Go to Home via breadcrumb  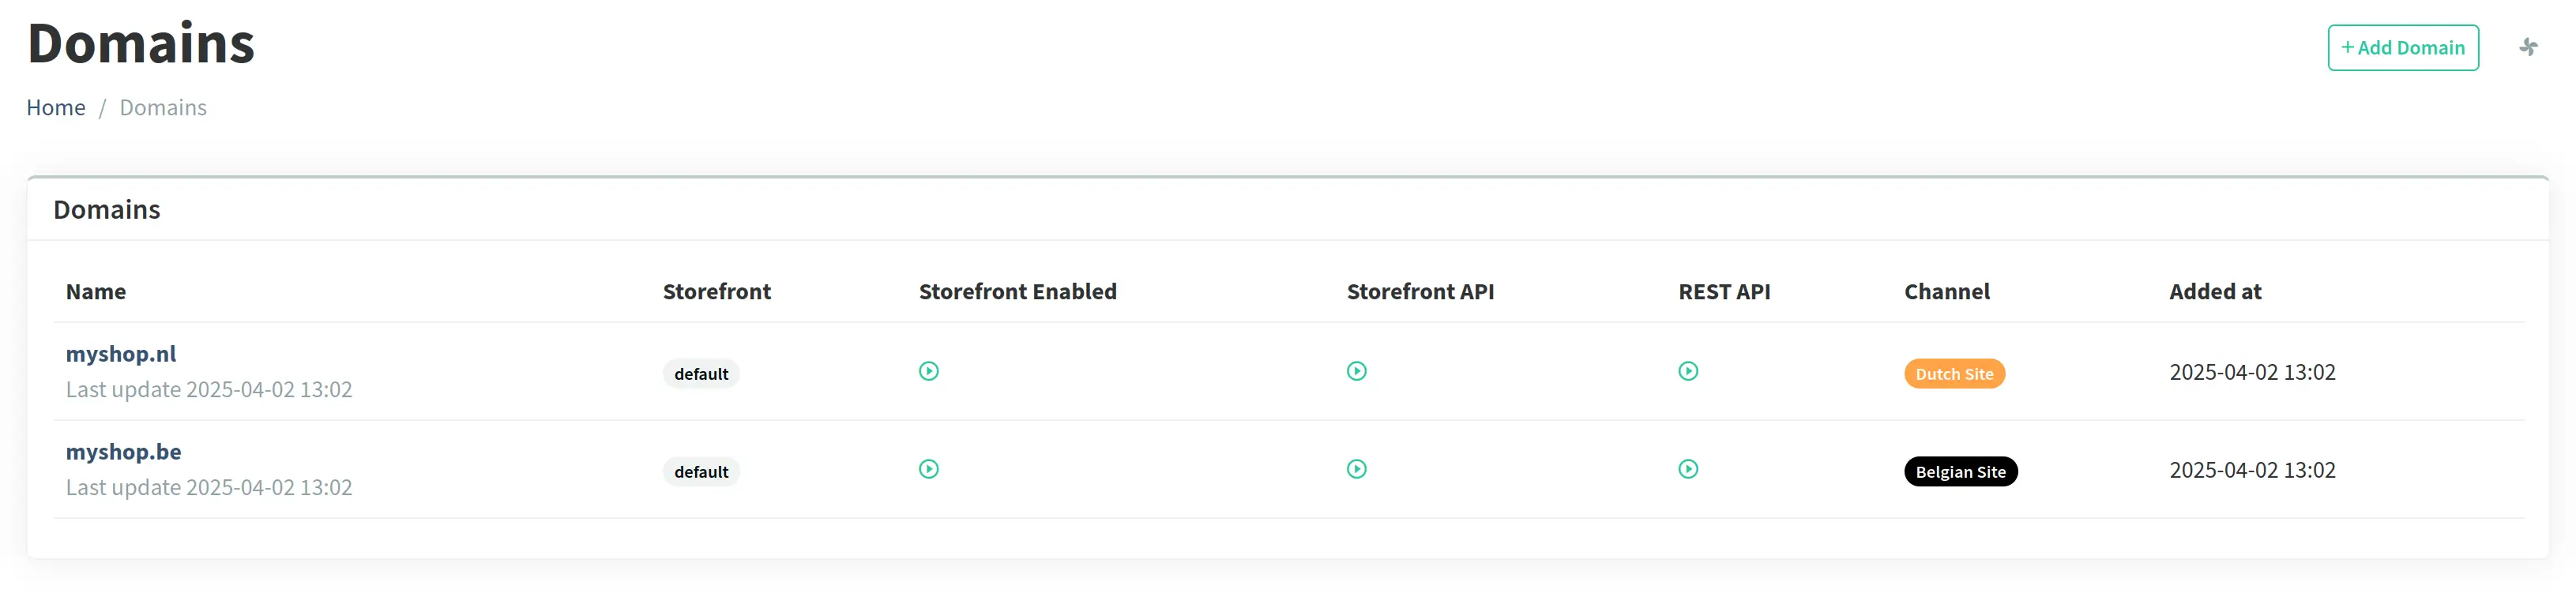point(56,108)
